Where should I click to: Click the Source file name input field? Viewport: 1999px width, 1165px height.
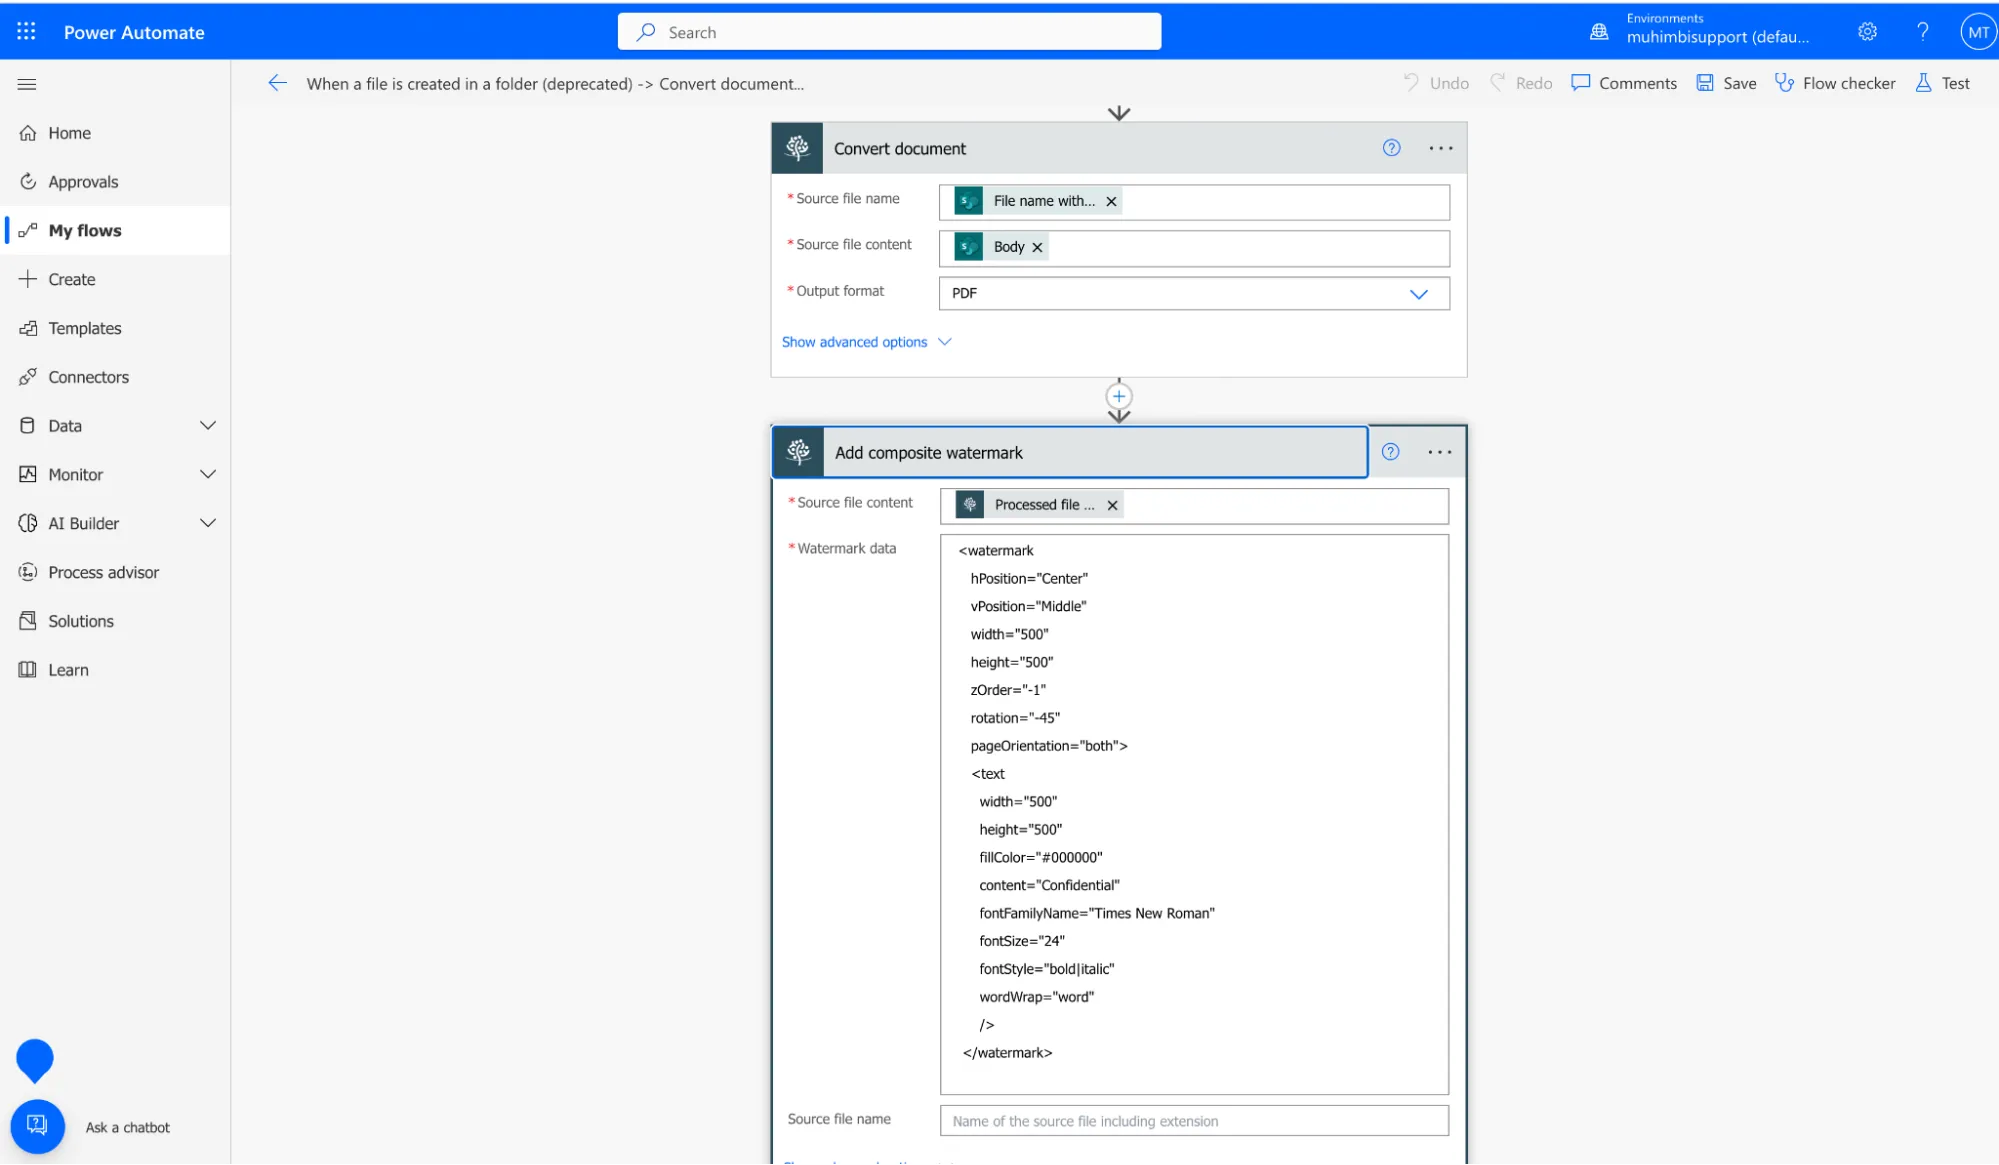pos(1193,1121)
